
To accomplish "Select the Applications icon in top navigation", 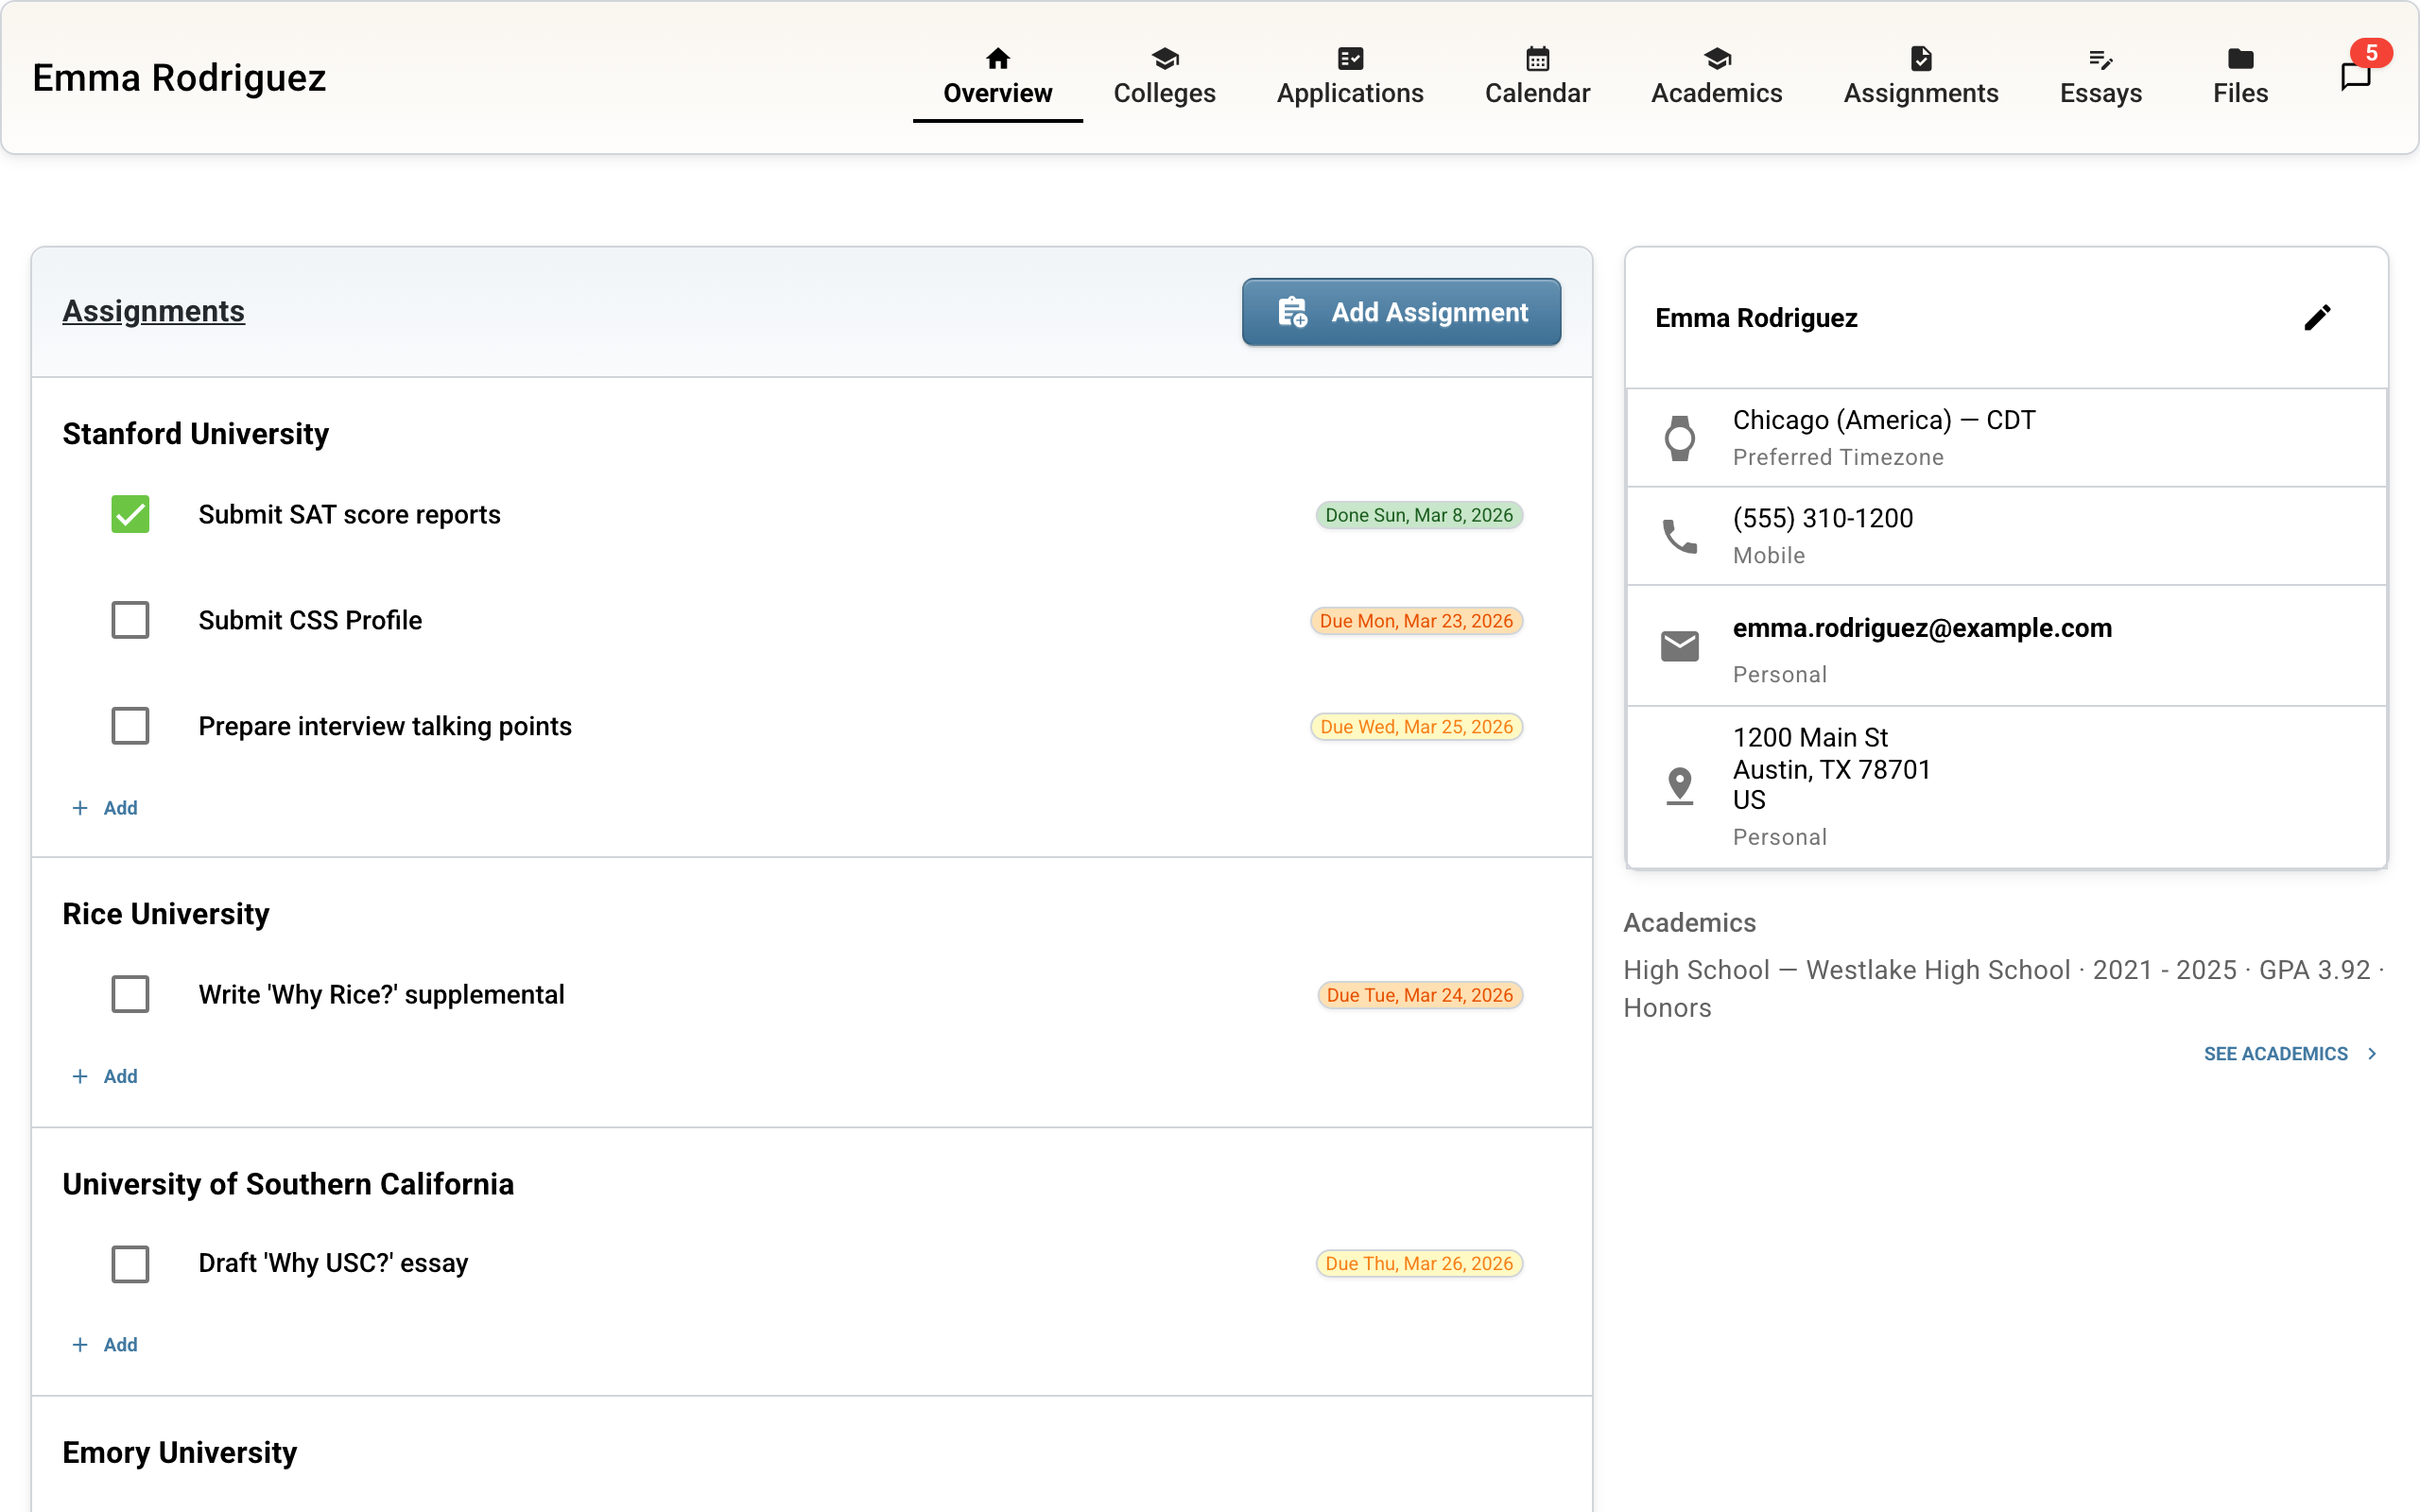I will 1349,58.
